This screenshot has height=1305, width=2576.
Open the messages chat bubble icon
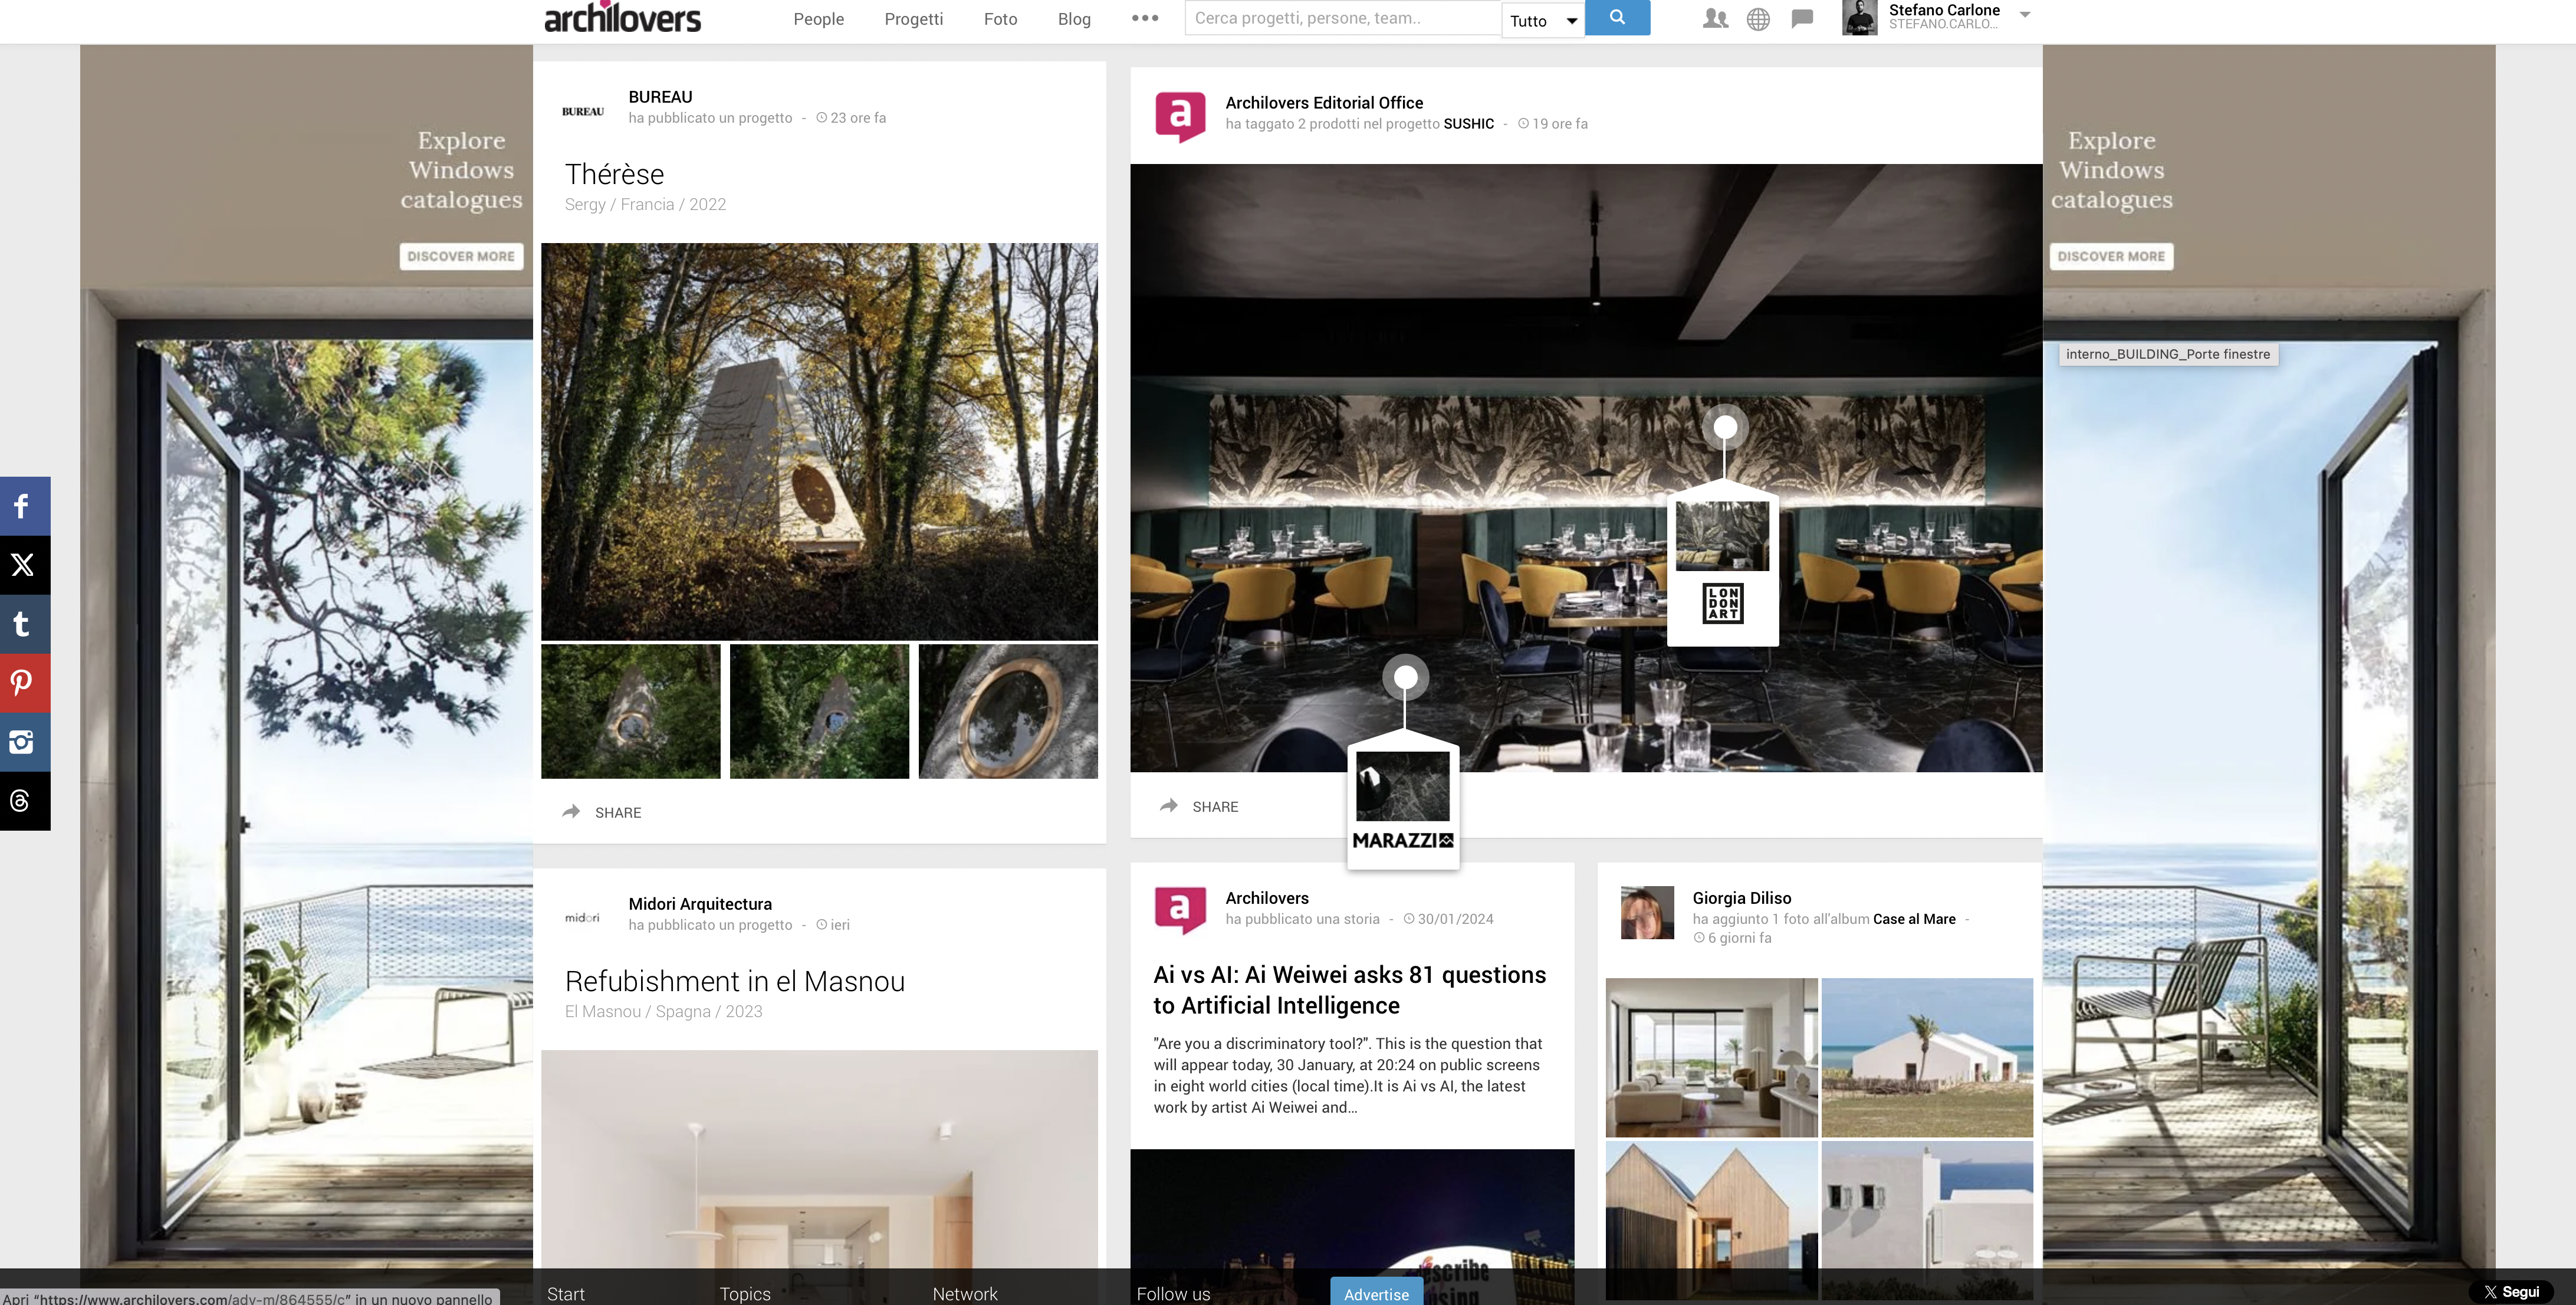point(1802,18)
